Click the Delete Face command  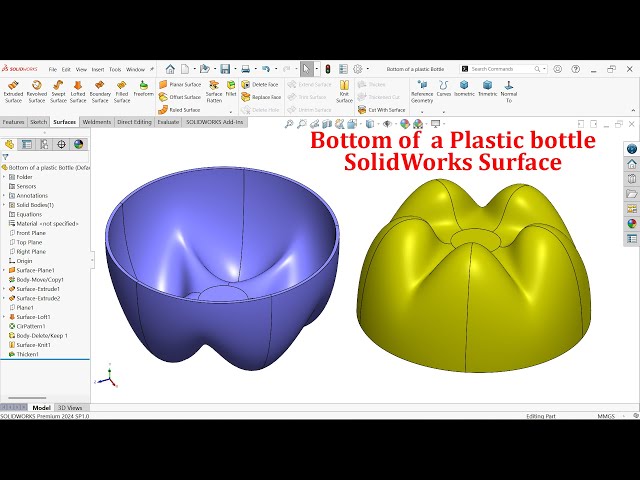260,84
